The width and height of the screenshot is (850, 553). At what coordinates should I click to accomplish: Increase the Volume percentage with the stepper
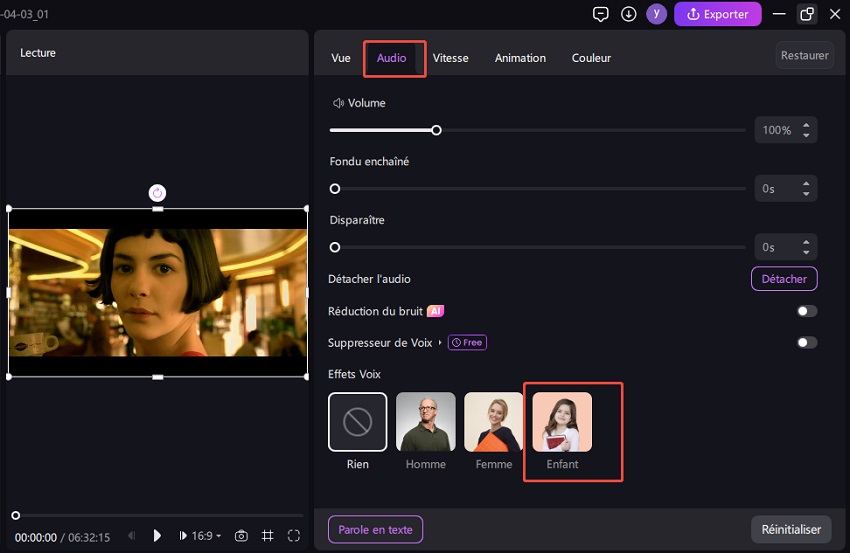pyautogui.click(x=807, y=125)
